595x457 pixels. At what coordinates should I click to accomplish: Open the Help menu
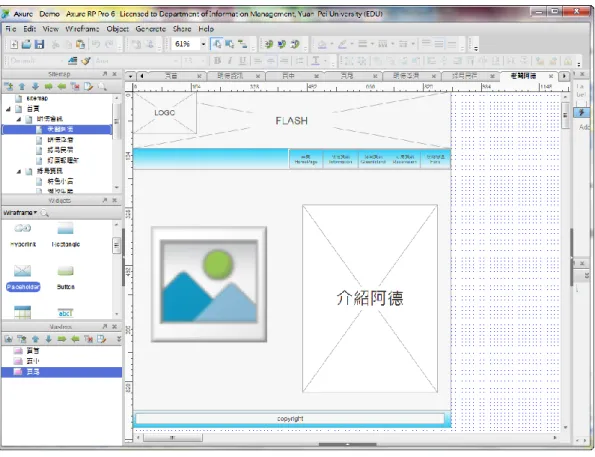coord(206,29)
